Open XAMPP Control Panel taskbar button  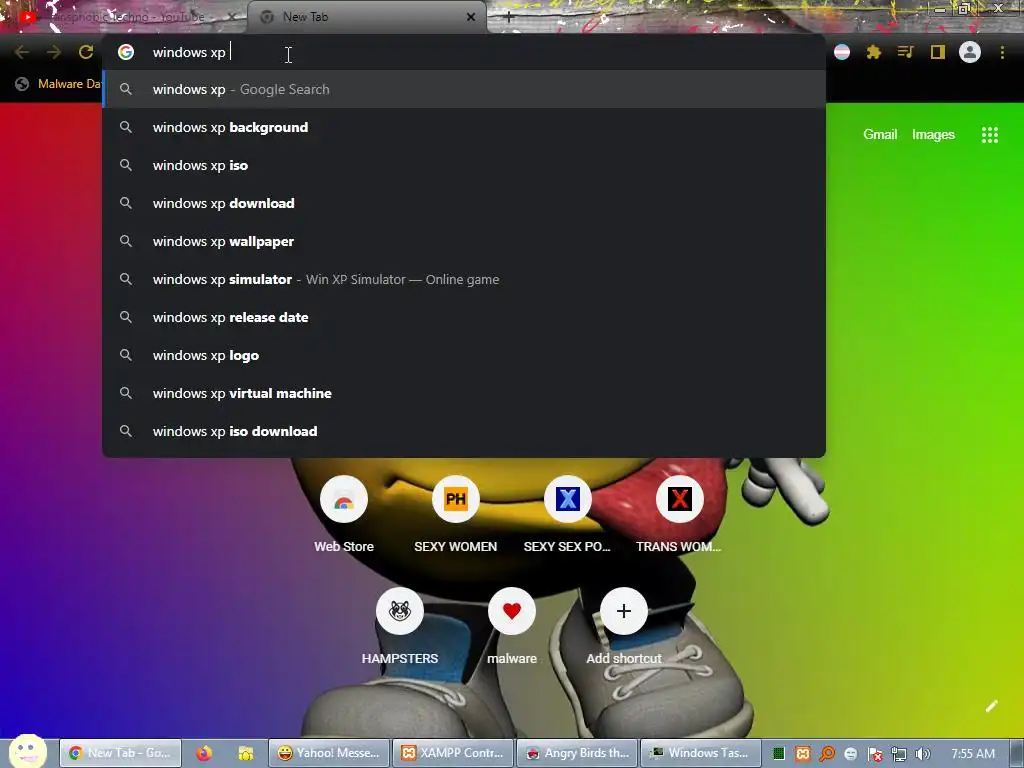pyautogui.click(x=453, y=753)
